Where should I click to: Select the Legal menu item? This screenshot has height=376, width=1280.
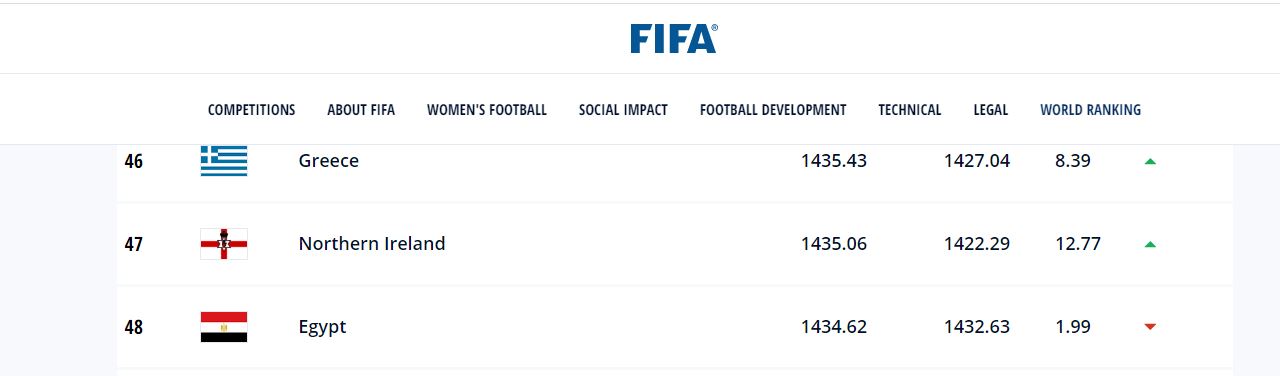[x=991, y=110]
